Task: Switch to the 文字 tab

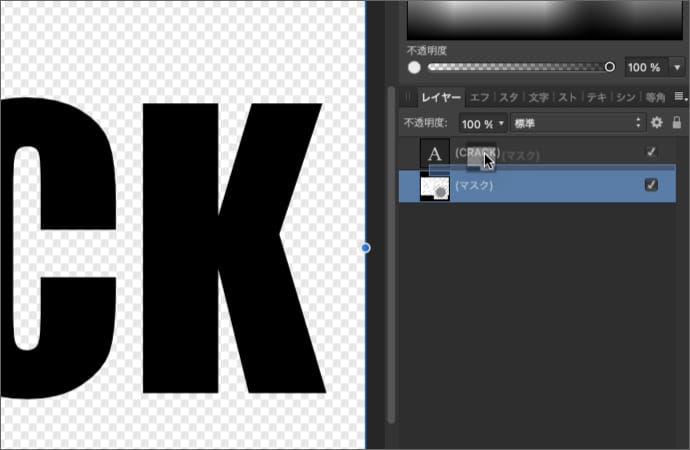Action: 538,97
